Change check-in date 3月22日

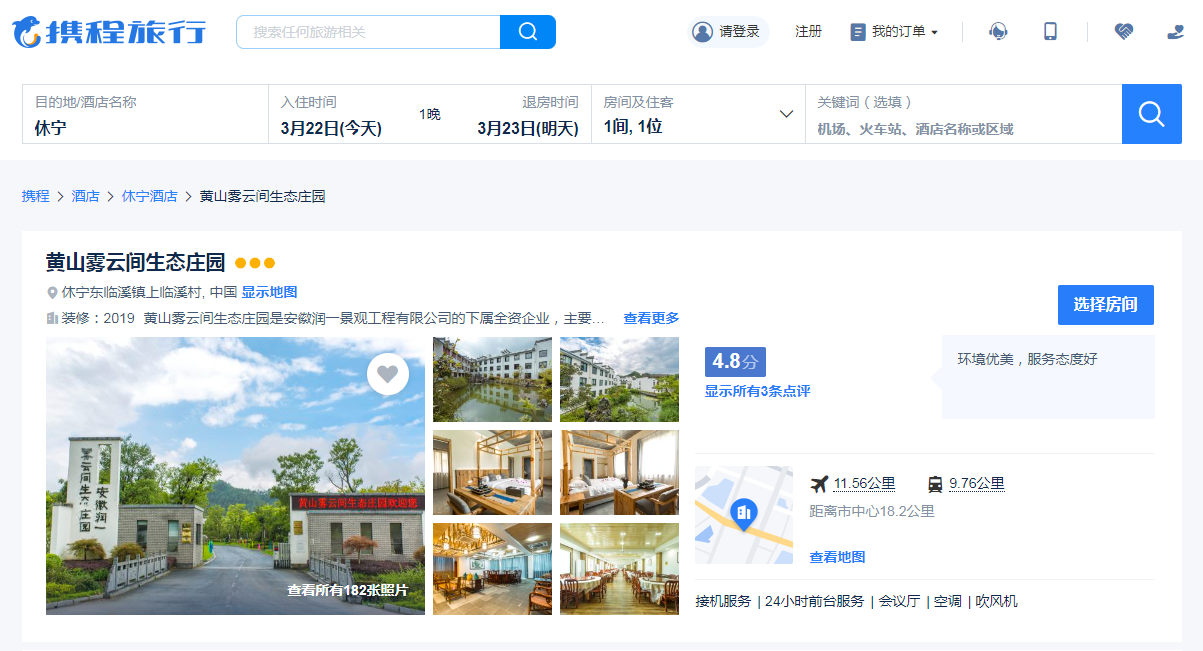[x=331, y=128]
